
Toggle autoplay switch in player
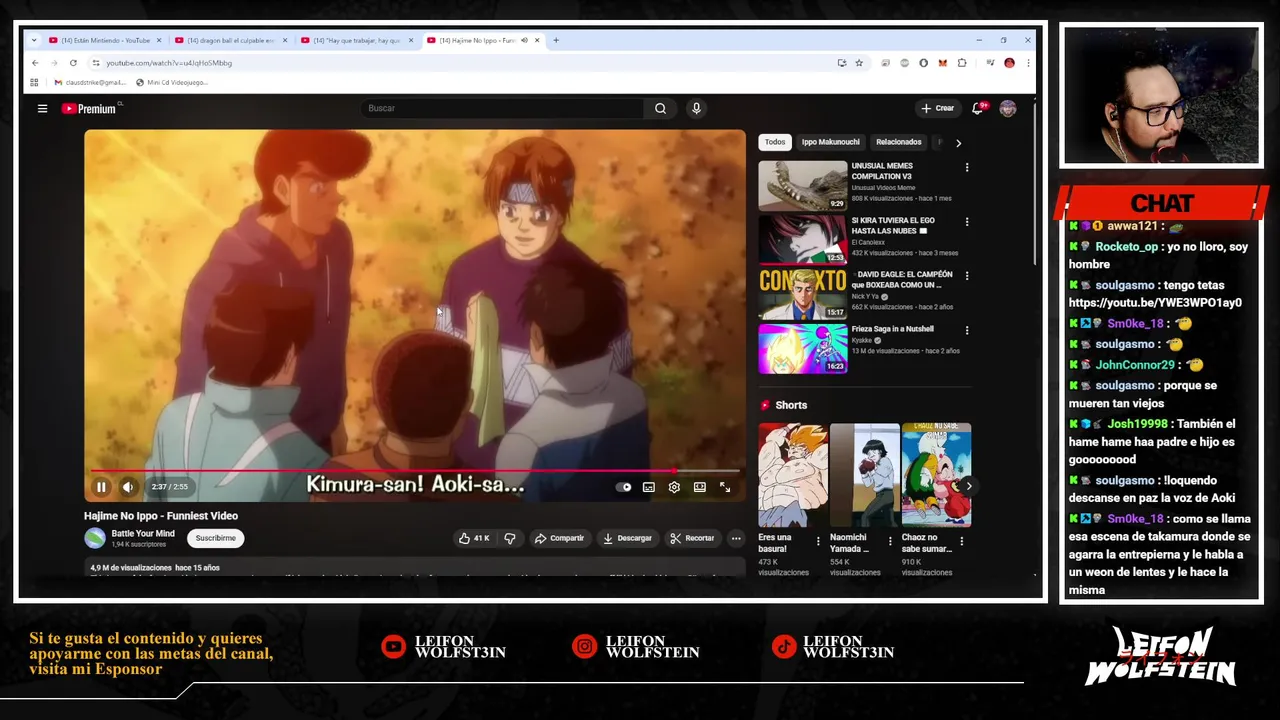[x=625, y=487]
